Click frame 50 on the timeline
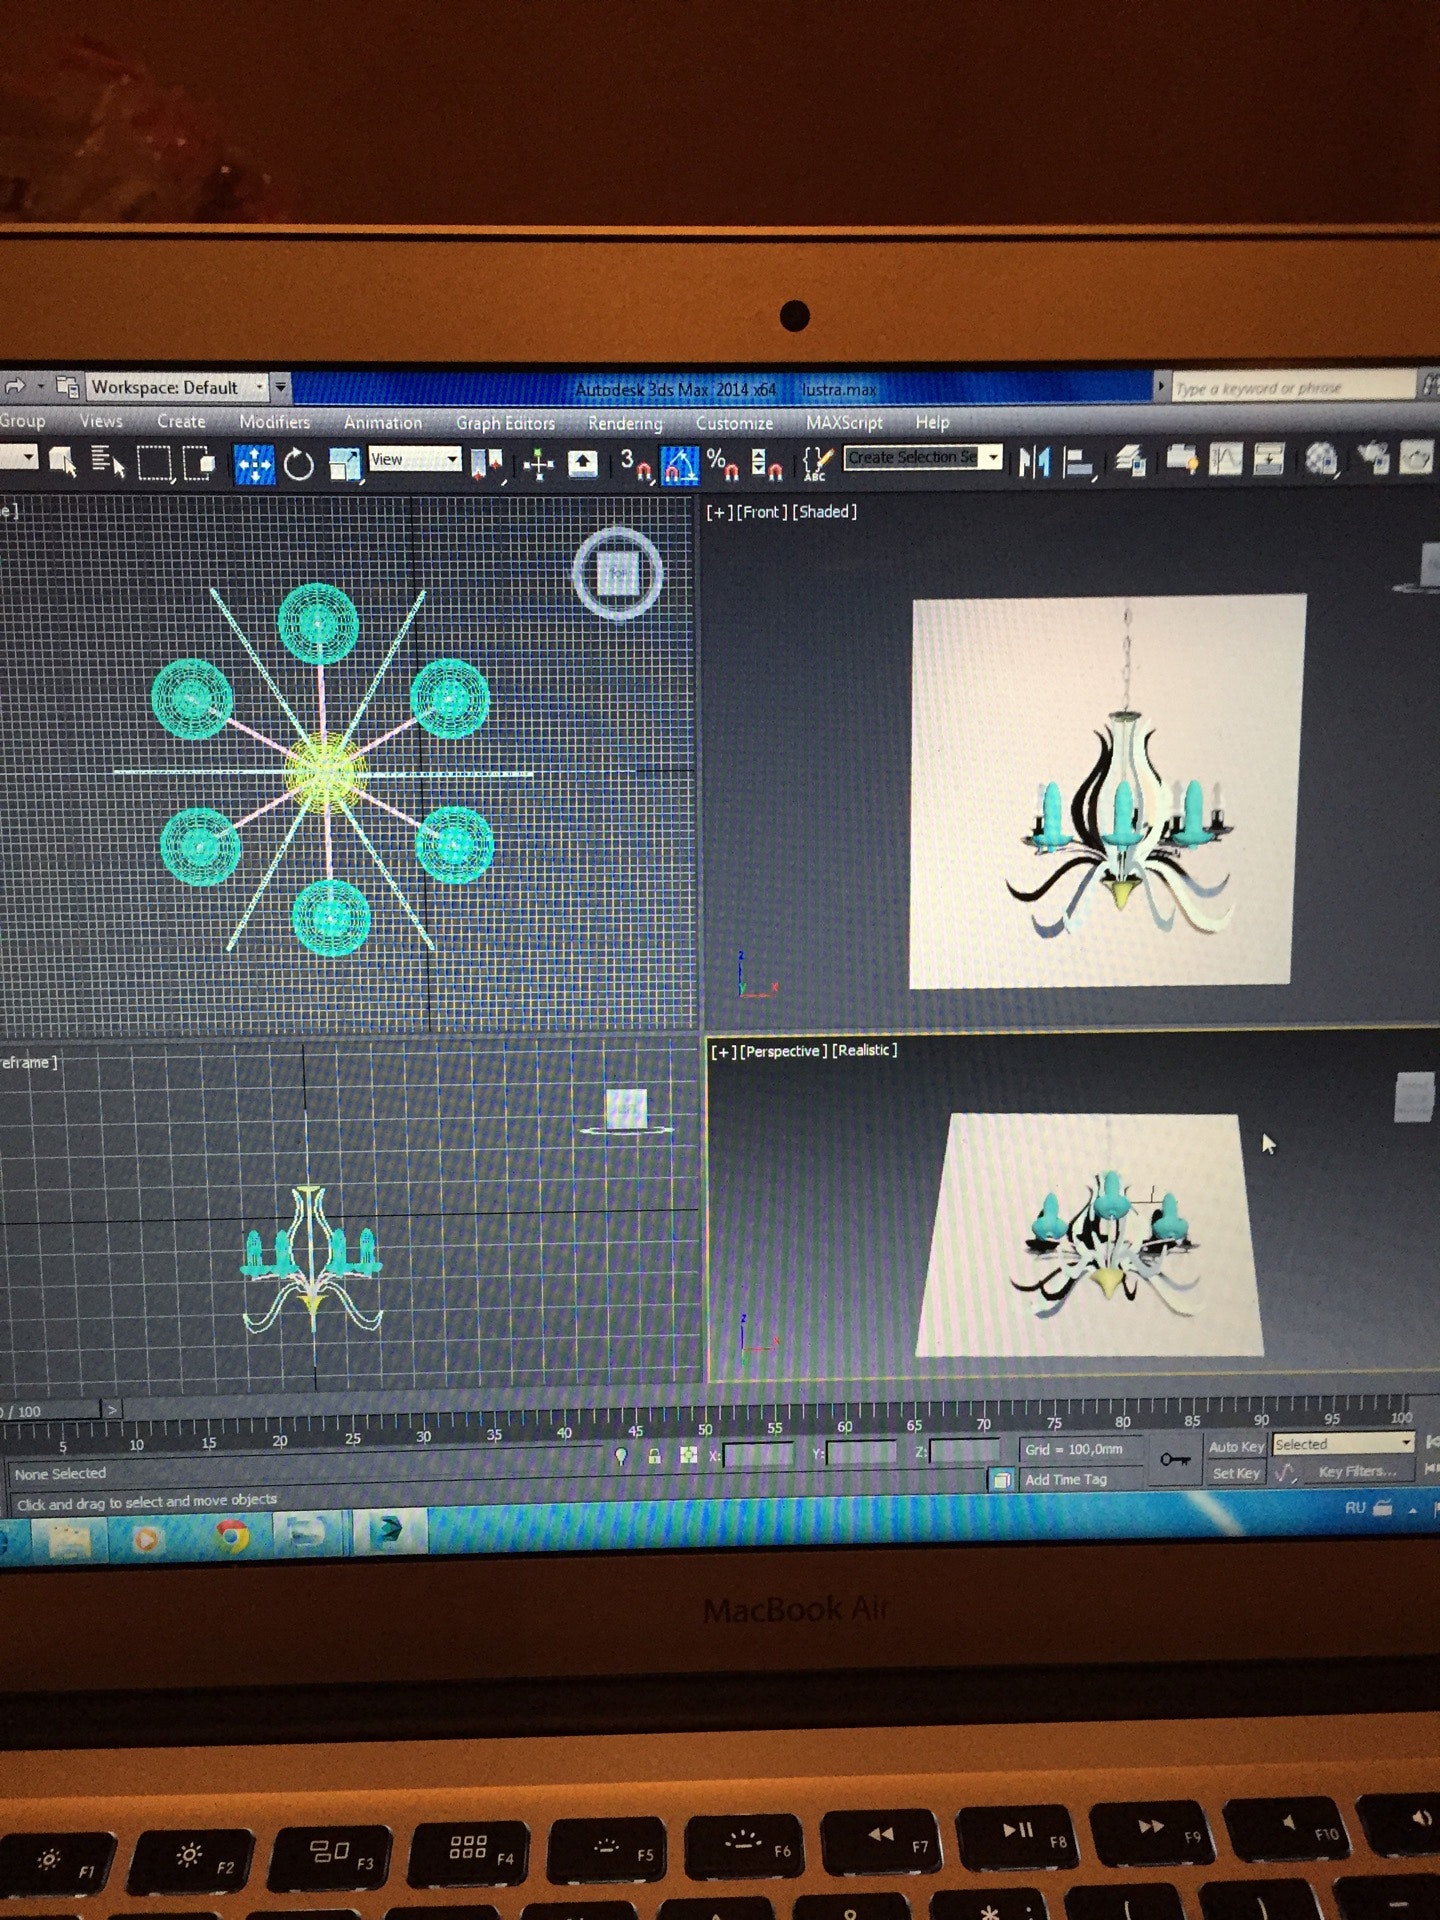 [704, 1430]
